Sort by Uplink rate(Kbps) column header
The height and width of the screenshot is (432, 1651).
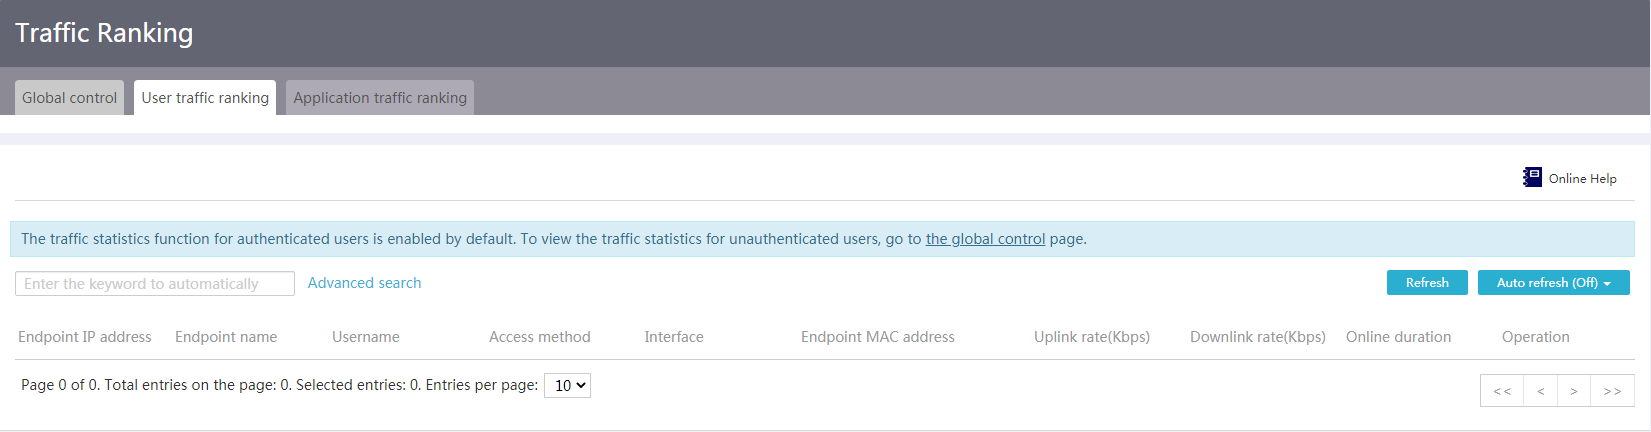(1092, 337)
